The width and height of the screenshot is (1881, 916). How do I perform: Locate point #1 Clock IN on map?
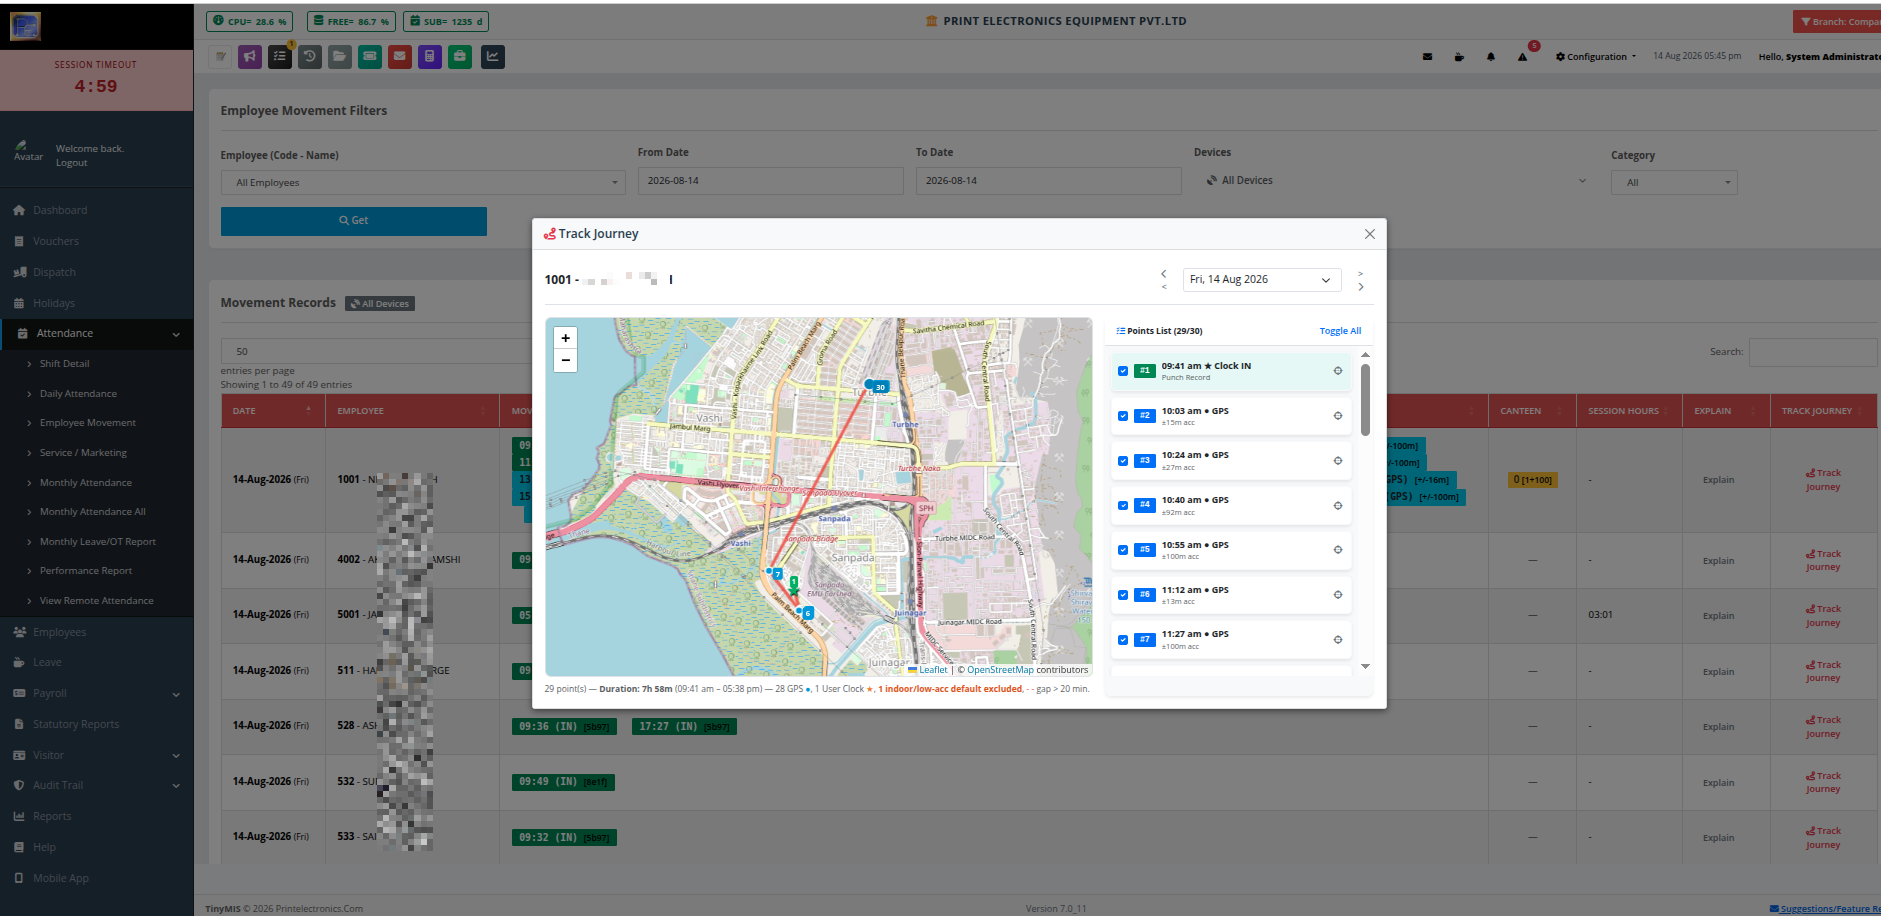coord(1337,371)
